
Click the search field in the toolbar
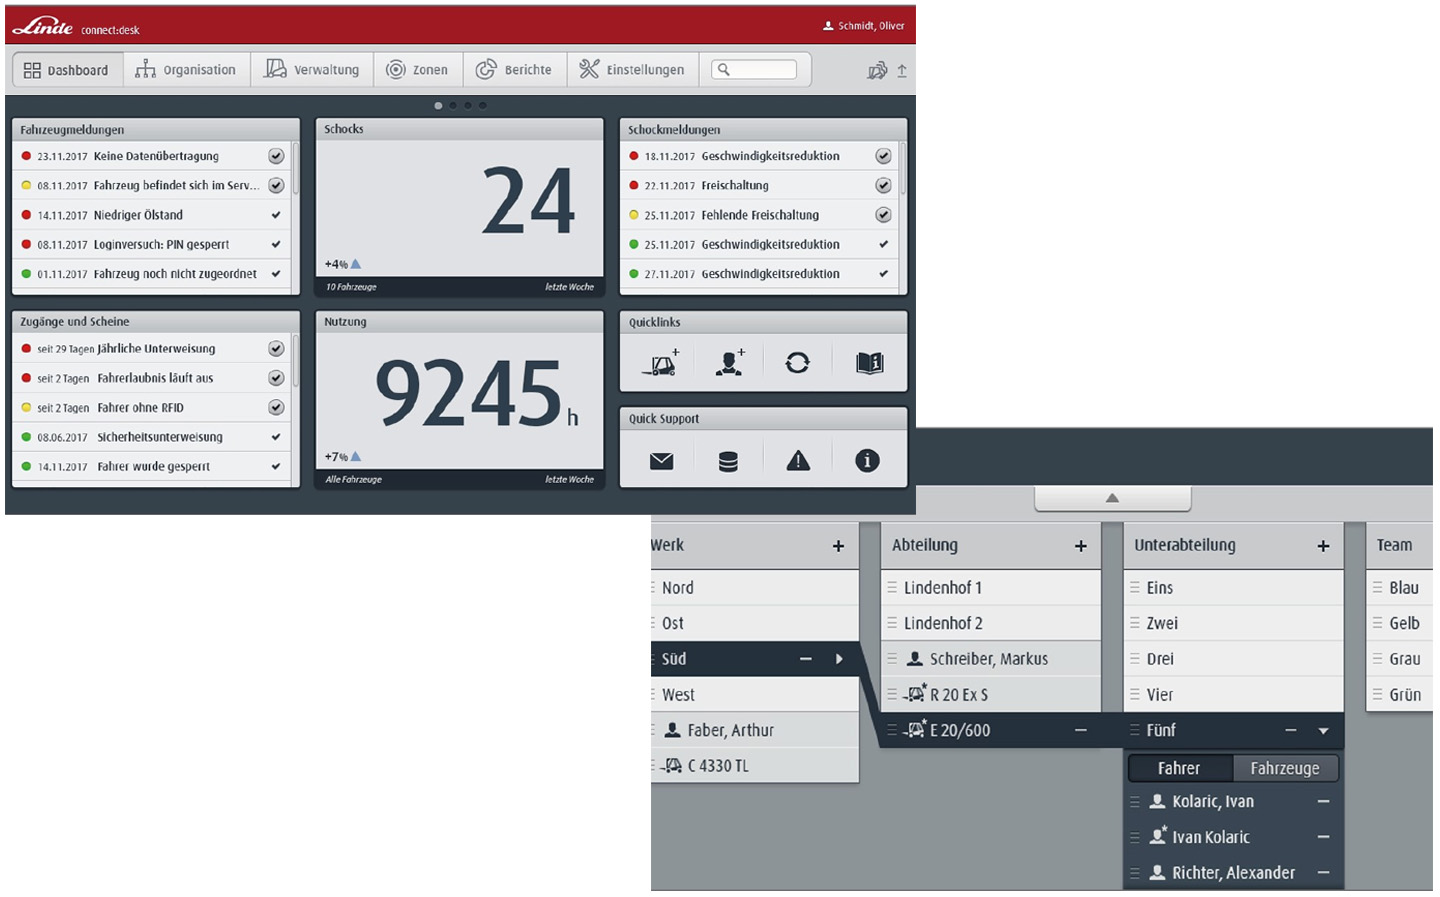[x=757, y=70]
